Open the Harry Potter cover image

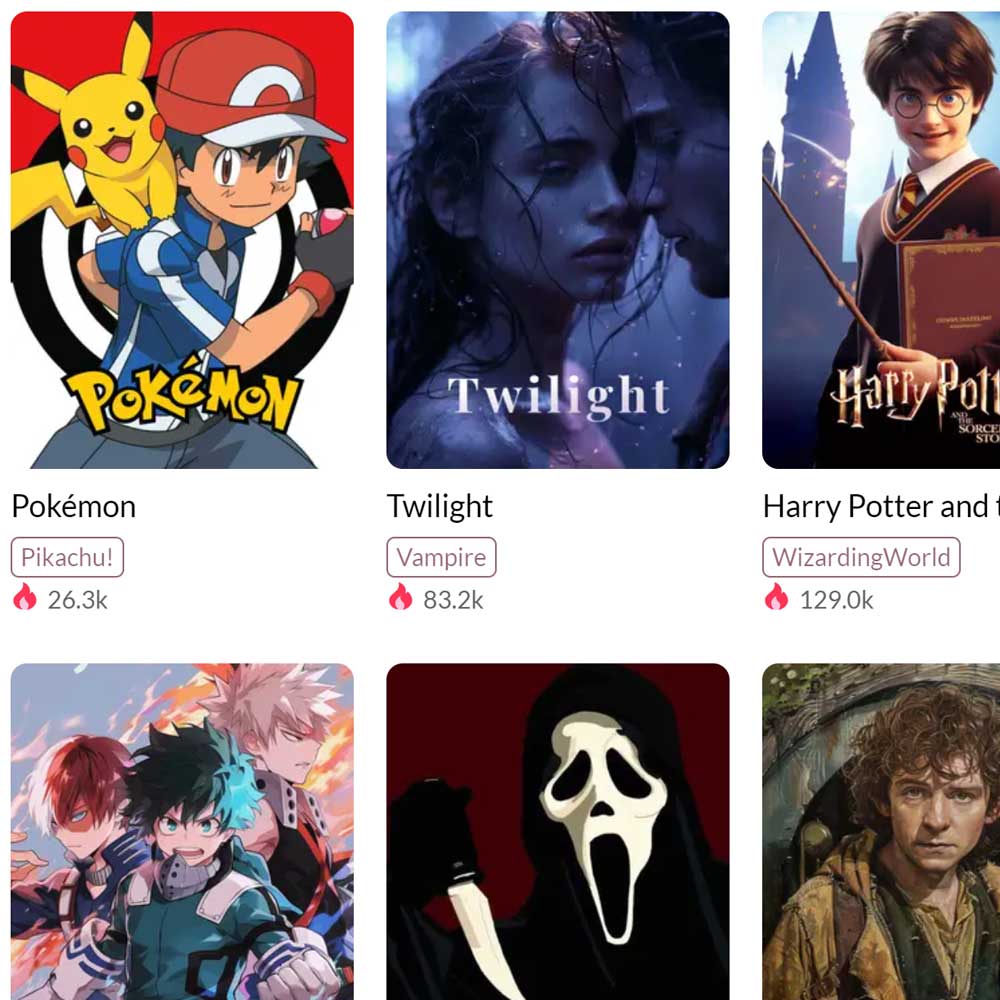coord(881,240)
